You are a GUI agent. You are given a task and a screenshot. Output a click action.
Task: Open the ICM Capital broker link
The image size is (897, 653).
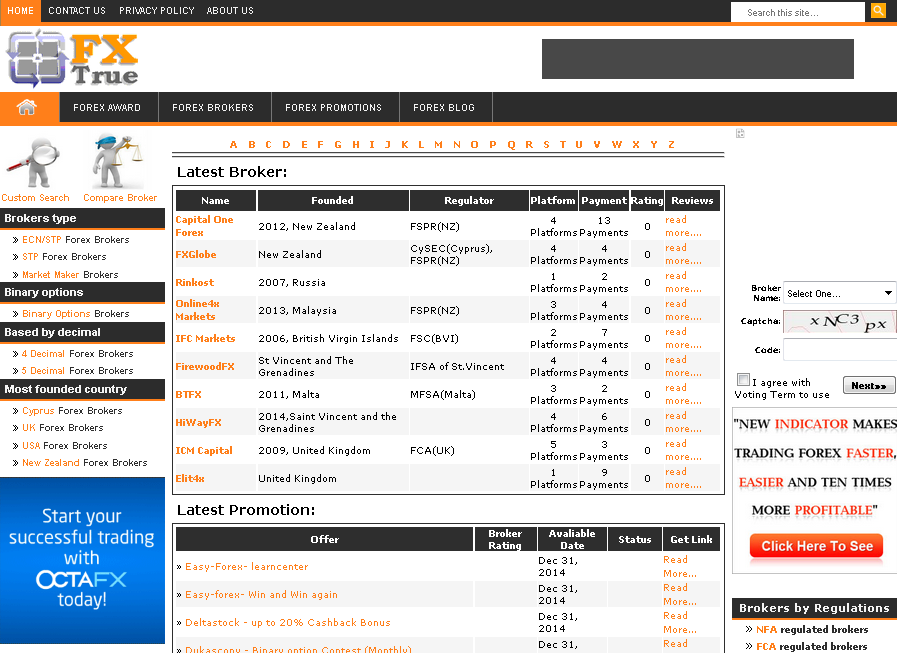pyautogui.click(x=204, y=450)
